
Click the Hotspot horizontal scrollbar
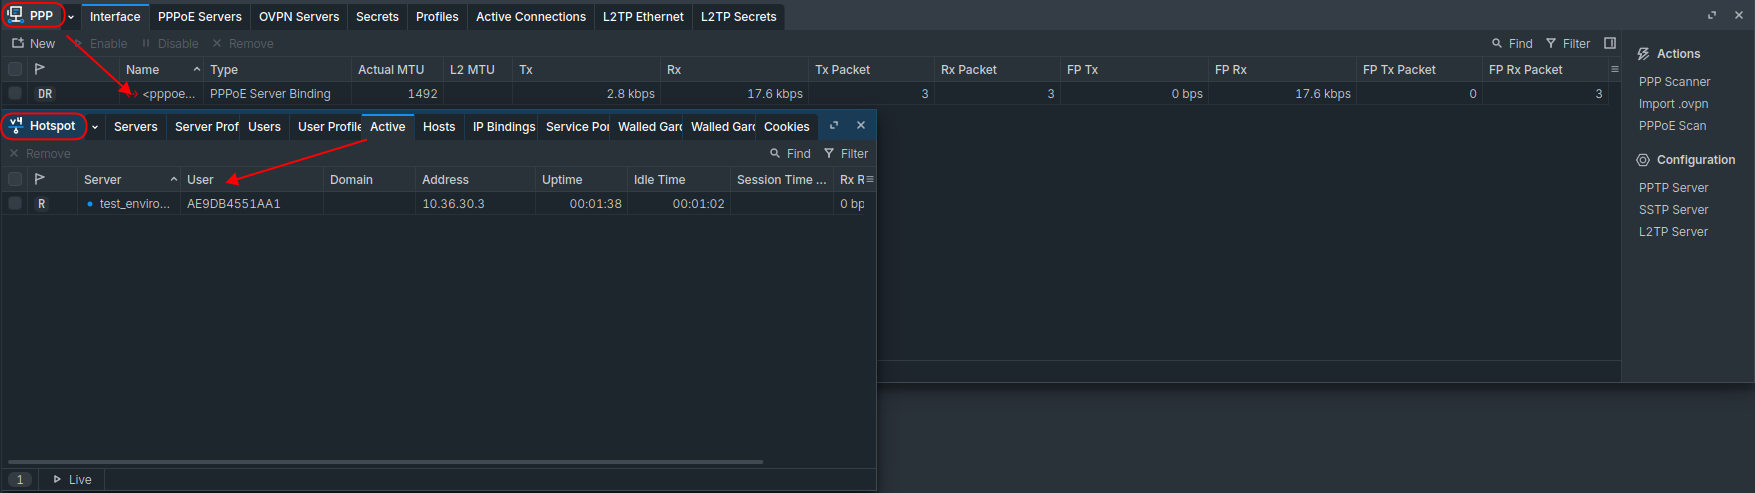385,462
